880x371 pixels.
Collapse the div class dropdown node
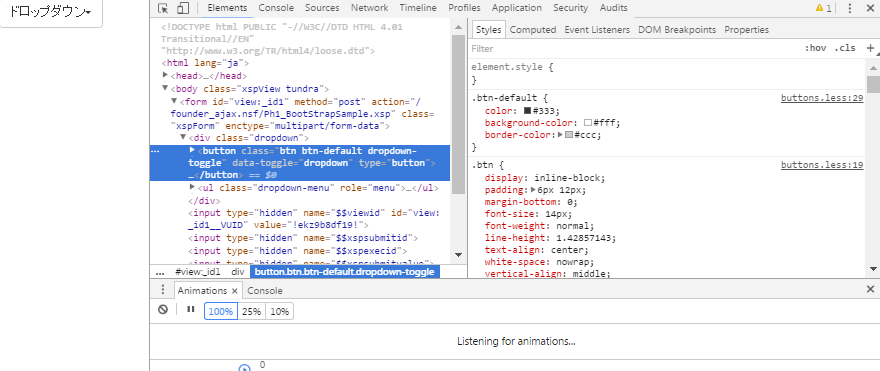pyautogui.click(x=183, y=137)
